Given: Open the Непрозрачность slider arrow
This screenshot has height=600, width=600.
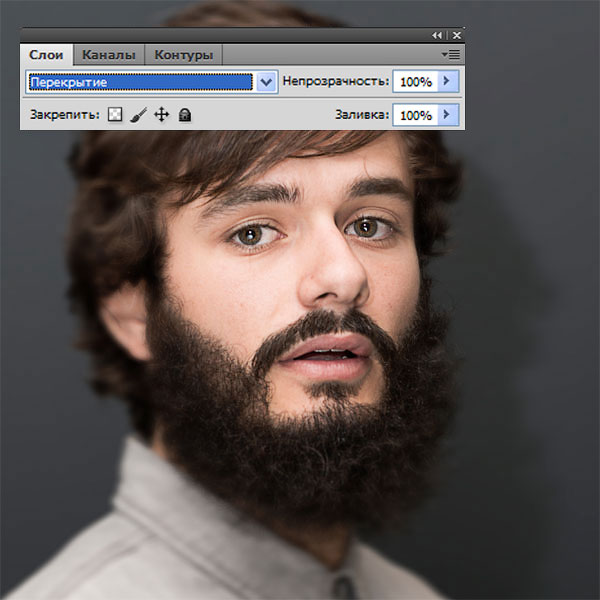Looking at the screenshot, I should pos(448,82).
